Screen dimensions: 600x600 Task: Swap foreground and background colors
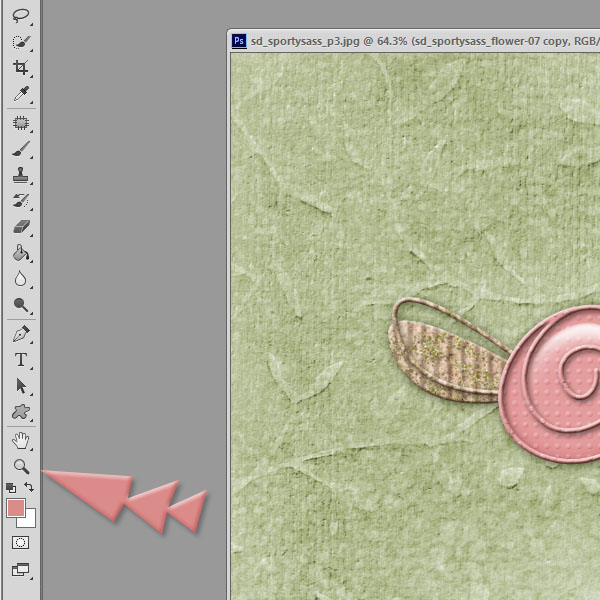coord(29,487)
